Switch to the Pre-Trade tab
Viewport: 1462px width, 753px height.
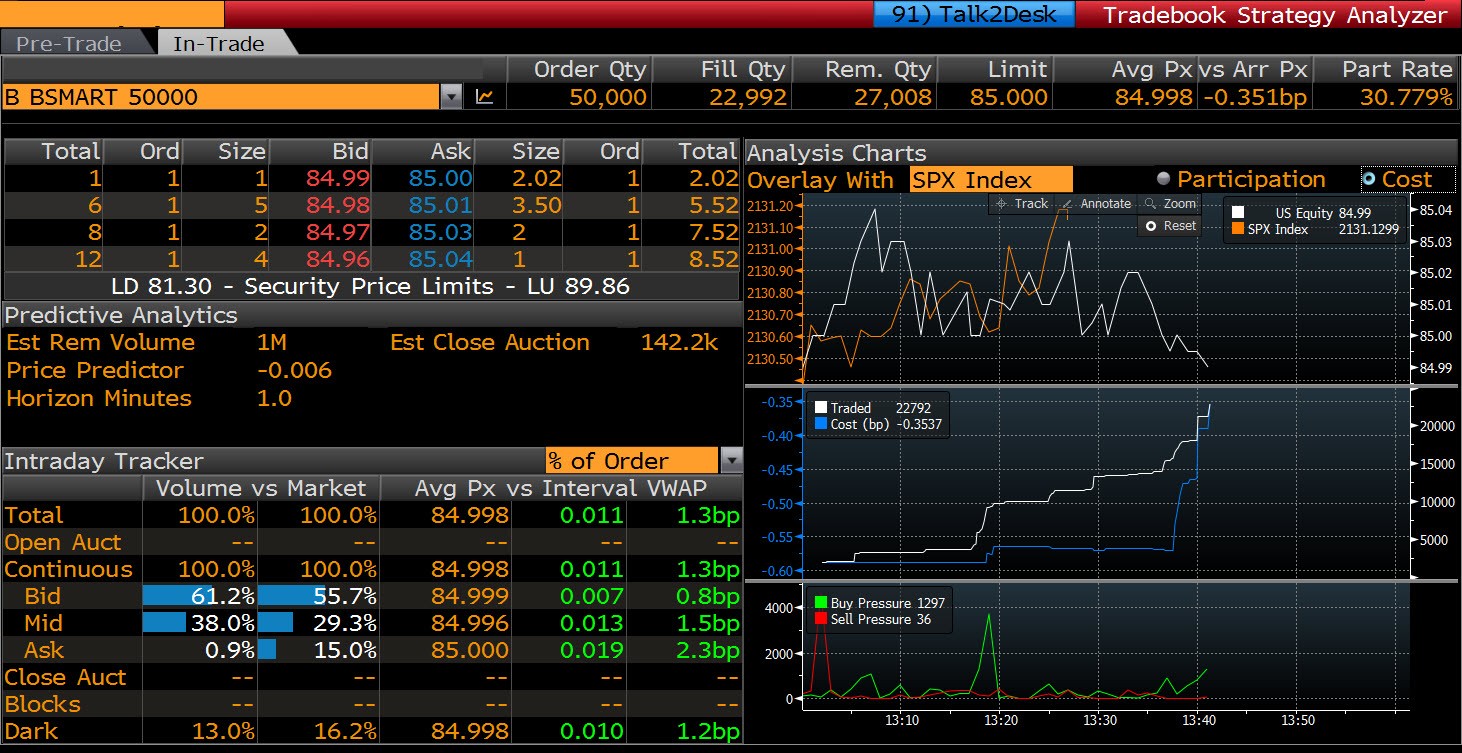point(69,44)
